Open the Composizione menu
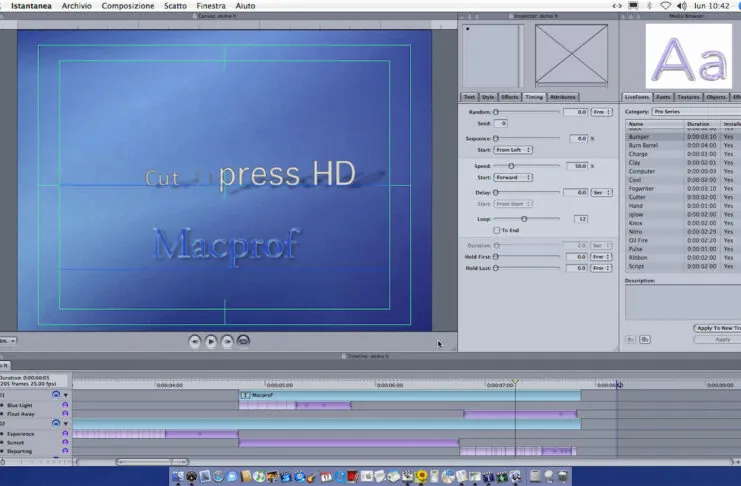The height and width of the screenshot is (486, 741). tap(128, 6)
